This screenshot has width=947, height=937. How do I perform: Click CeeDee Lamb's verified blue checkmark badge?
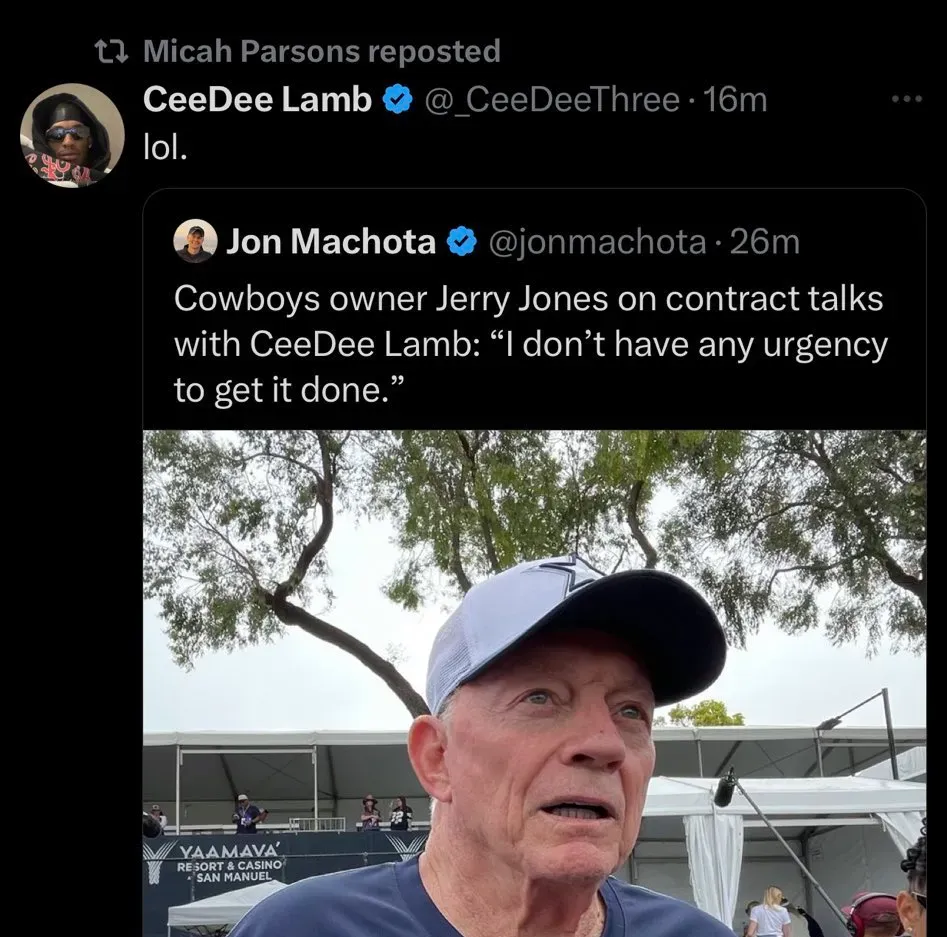(x=399, y=99)
